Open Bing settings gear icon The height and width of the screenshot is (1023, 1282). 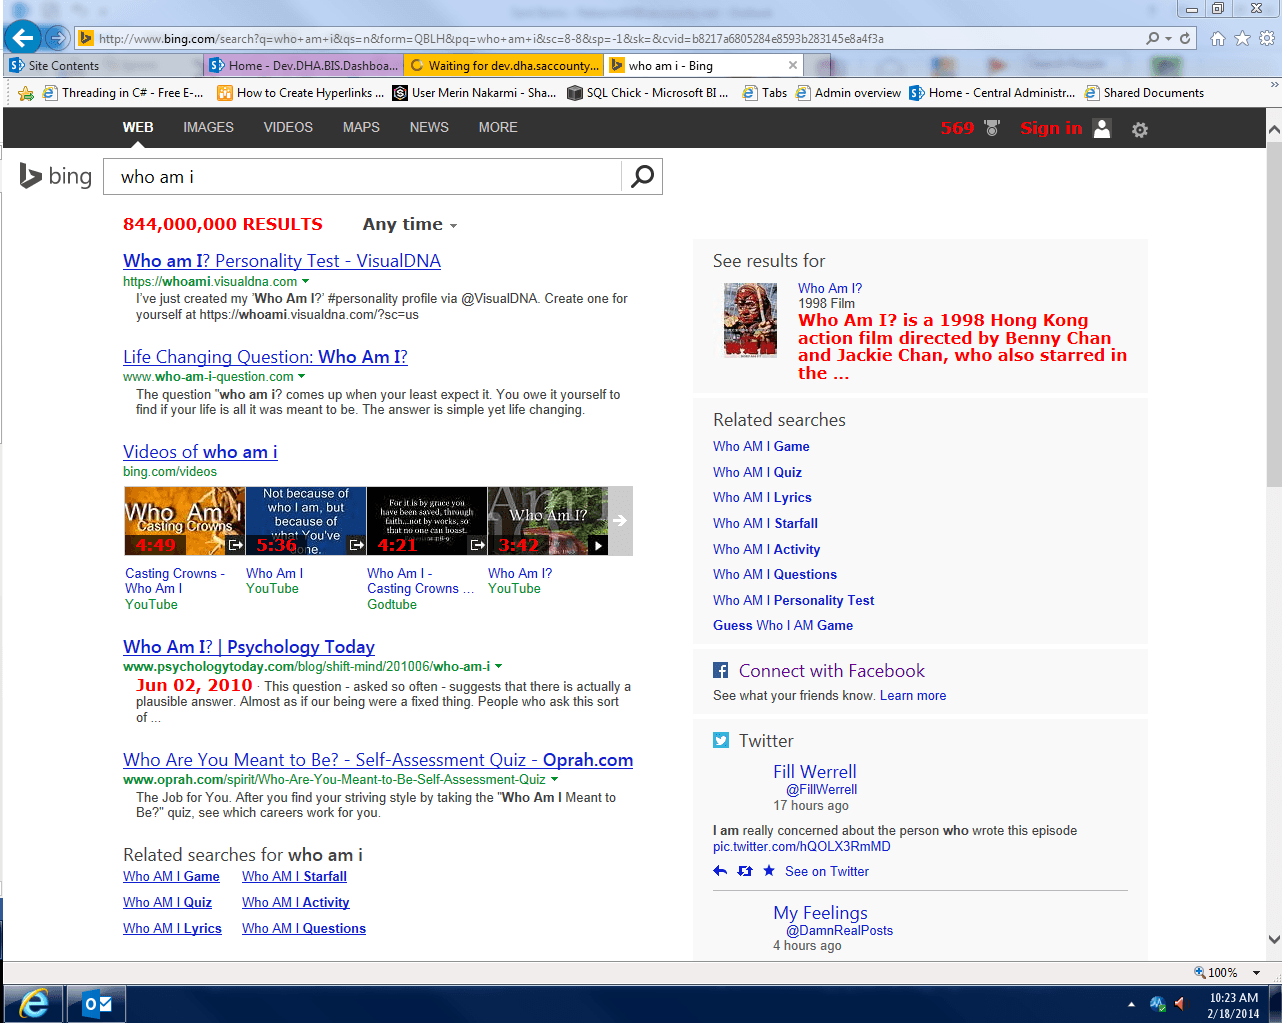tap(1139, 129)
